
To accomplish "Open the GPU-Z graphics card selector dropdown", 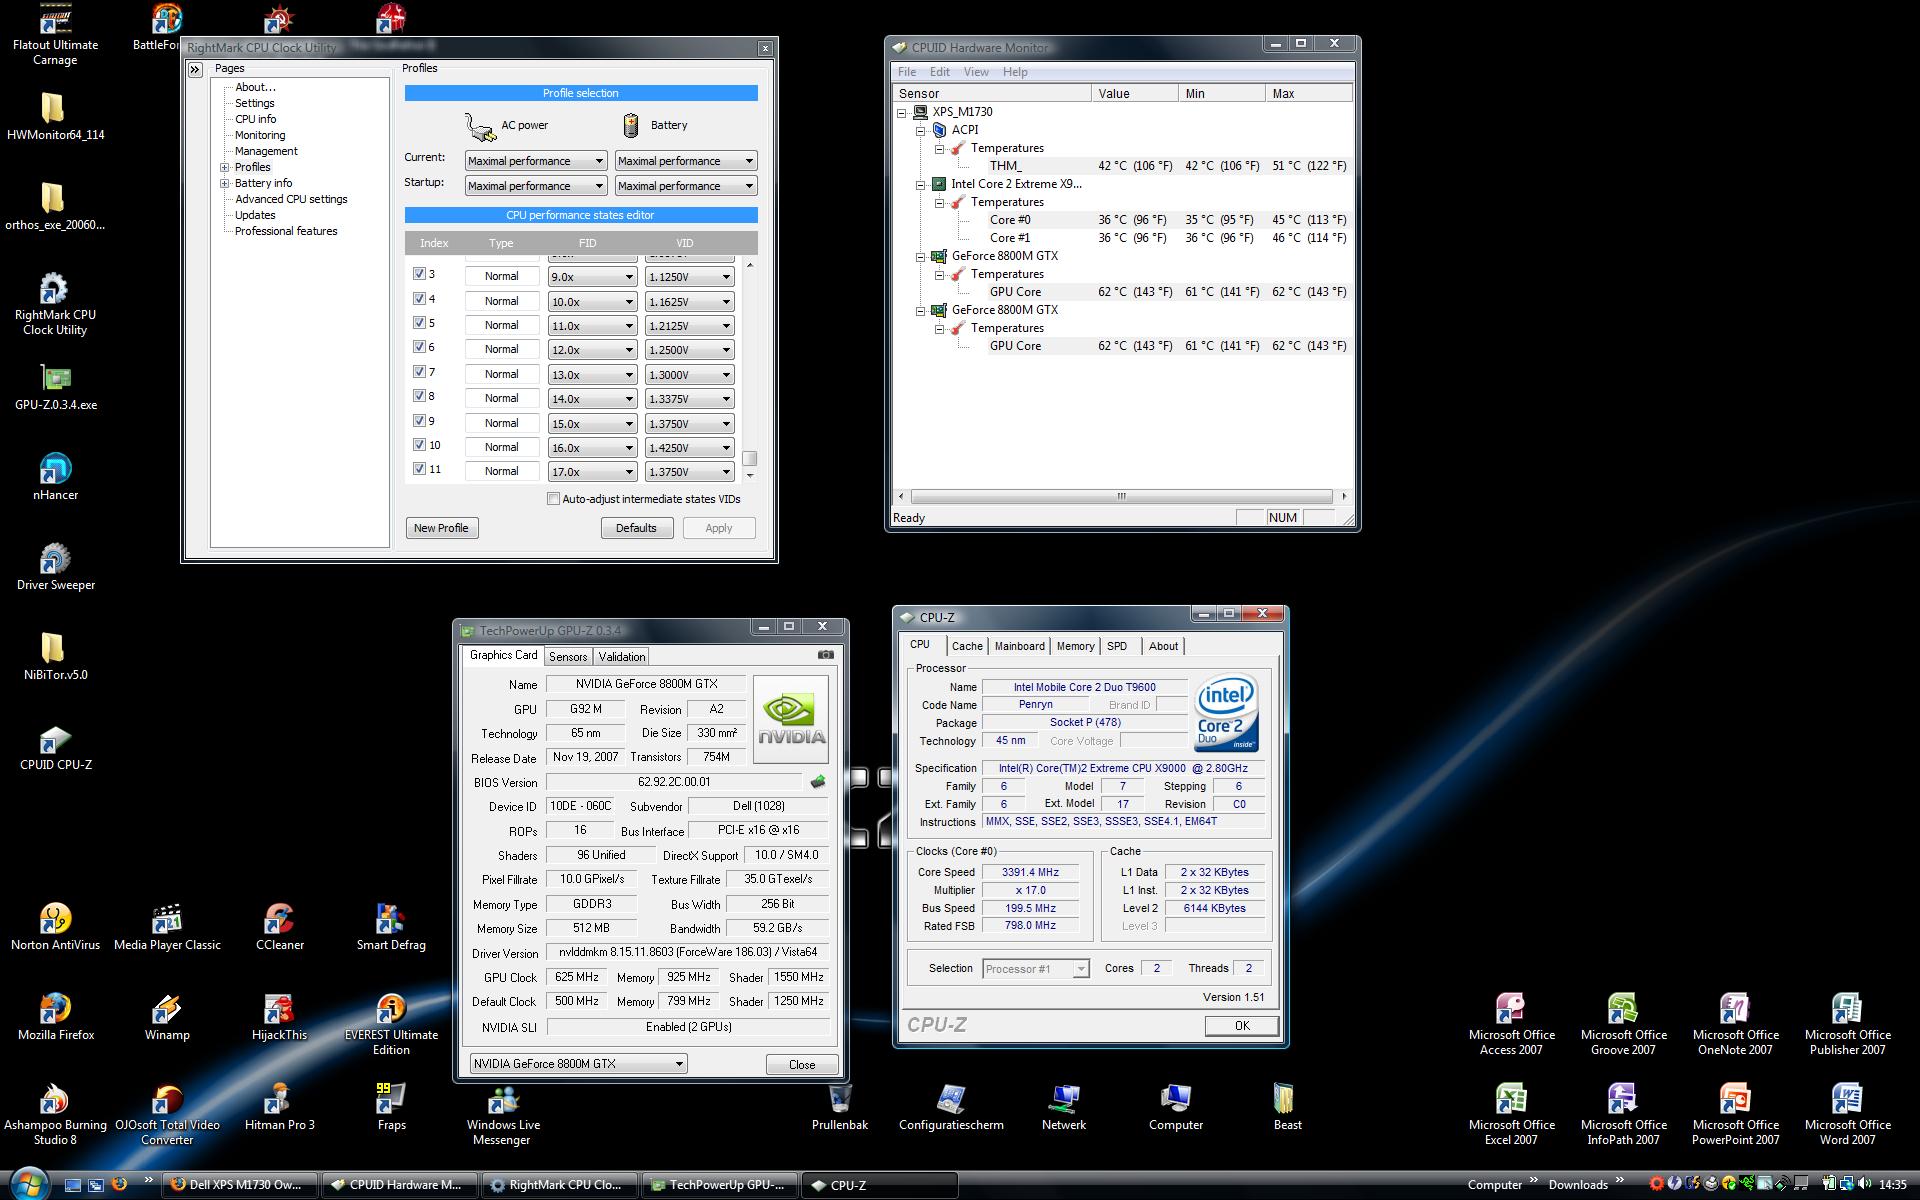I will 578,1064.
